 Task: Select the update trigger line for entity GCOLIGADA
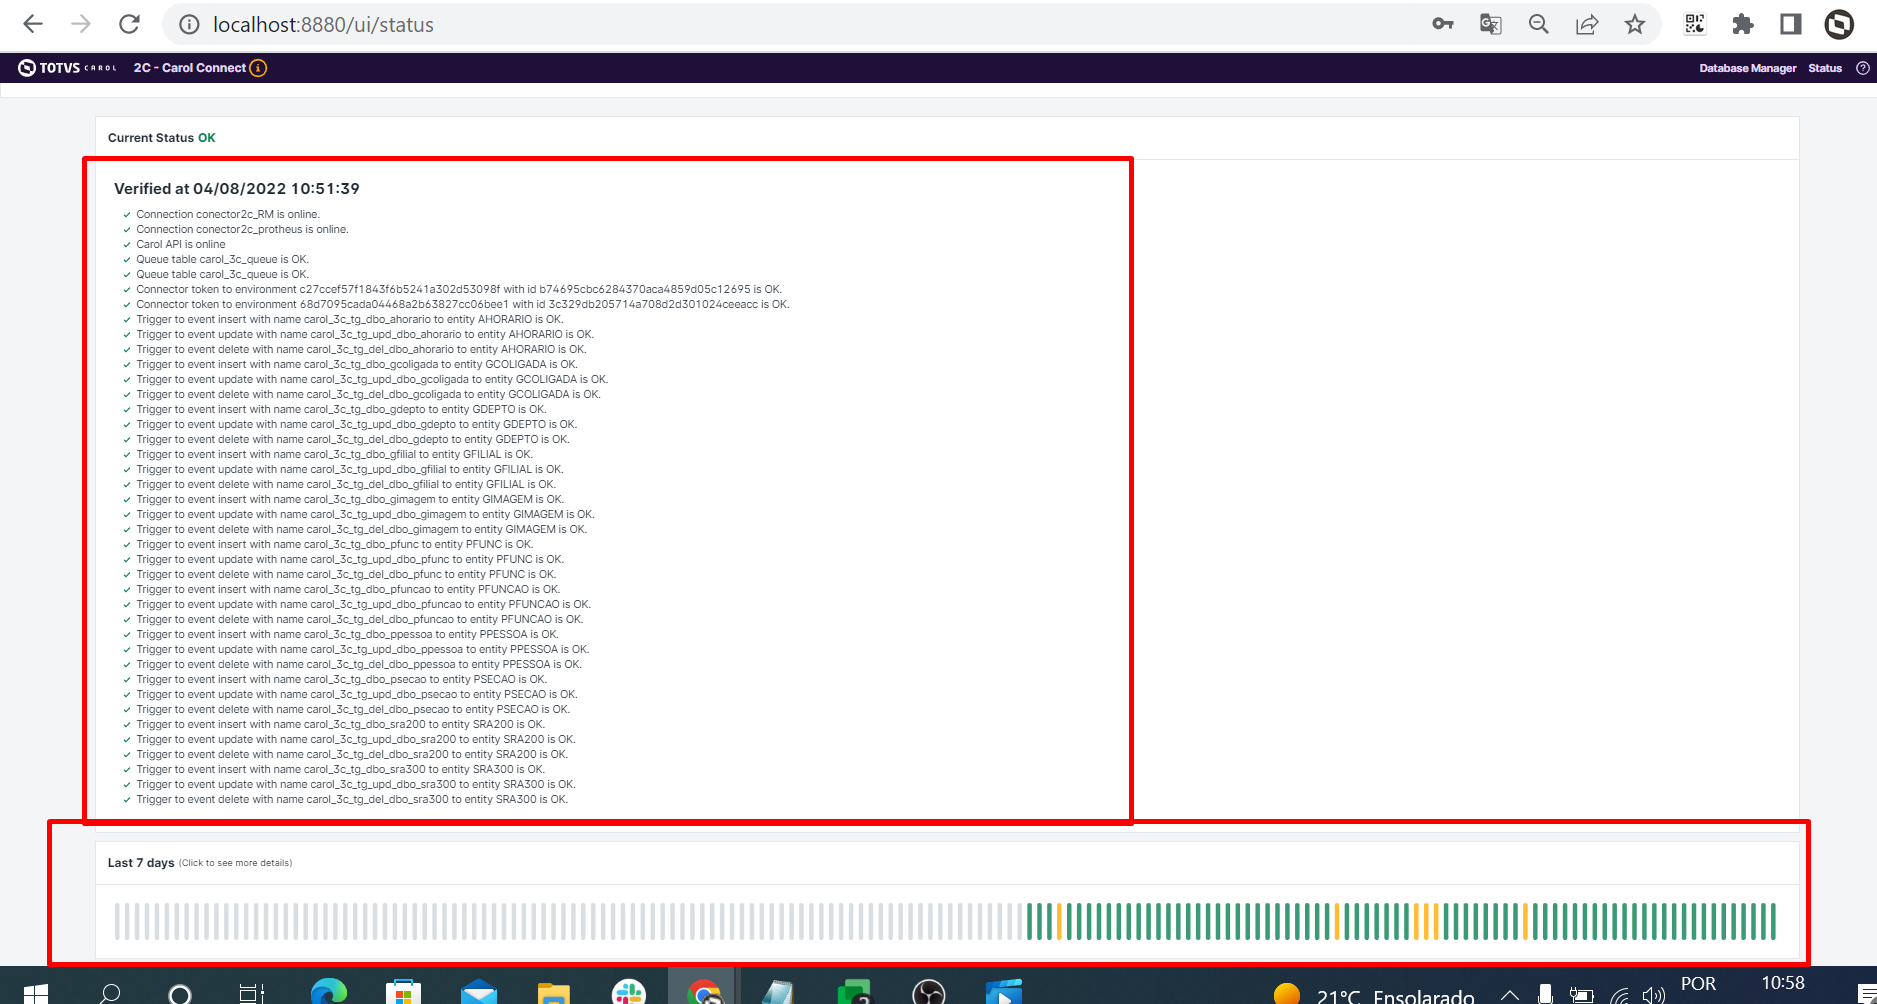click(x=372, y=379)
